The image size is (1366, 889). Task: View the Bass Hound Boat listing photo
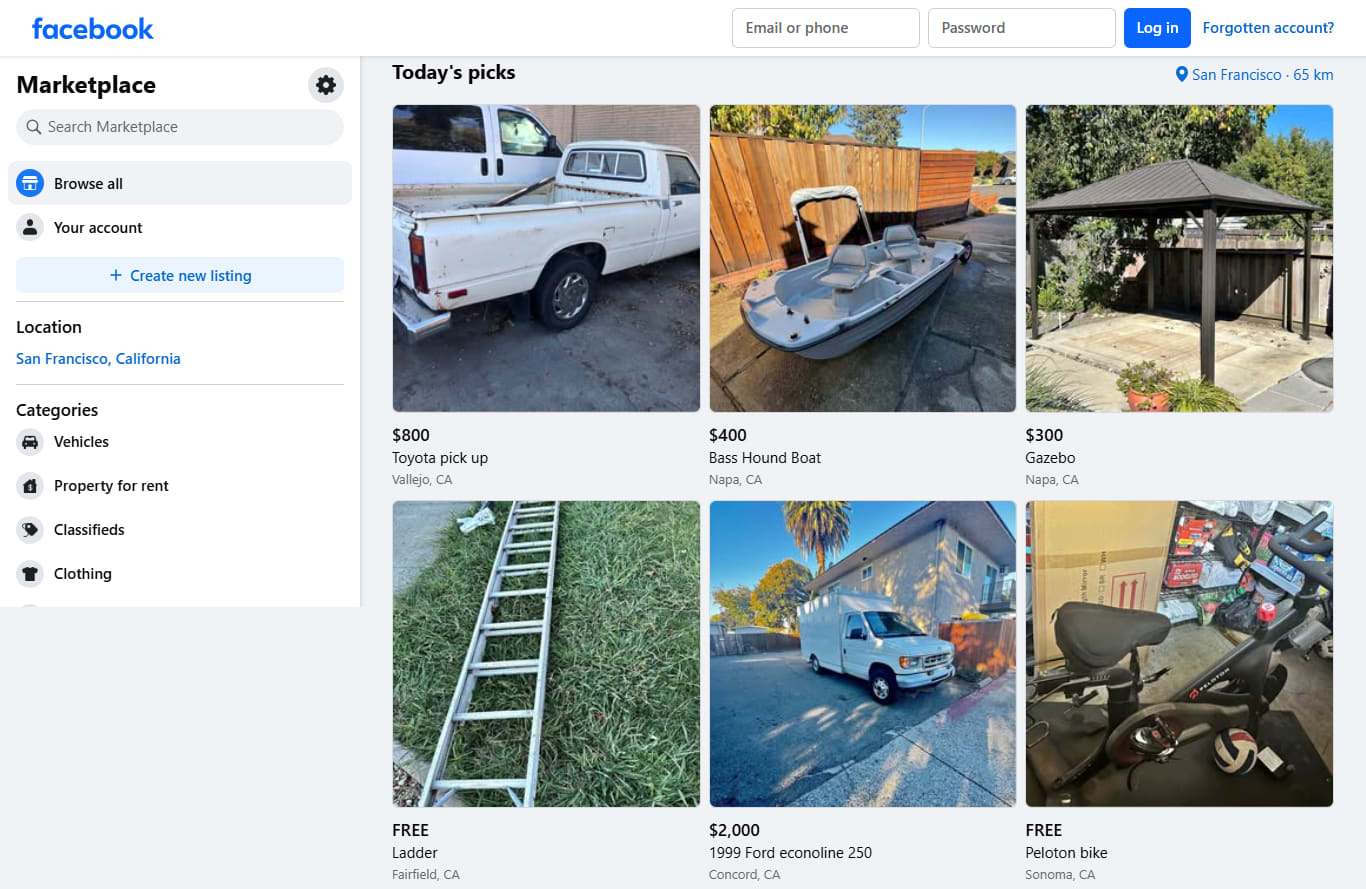862,257
